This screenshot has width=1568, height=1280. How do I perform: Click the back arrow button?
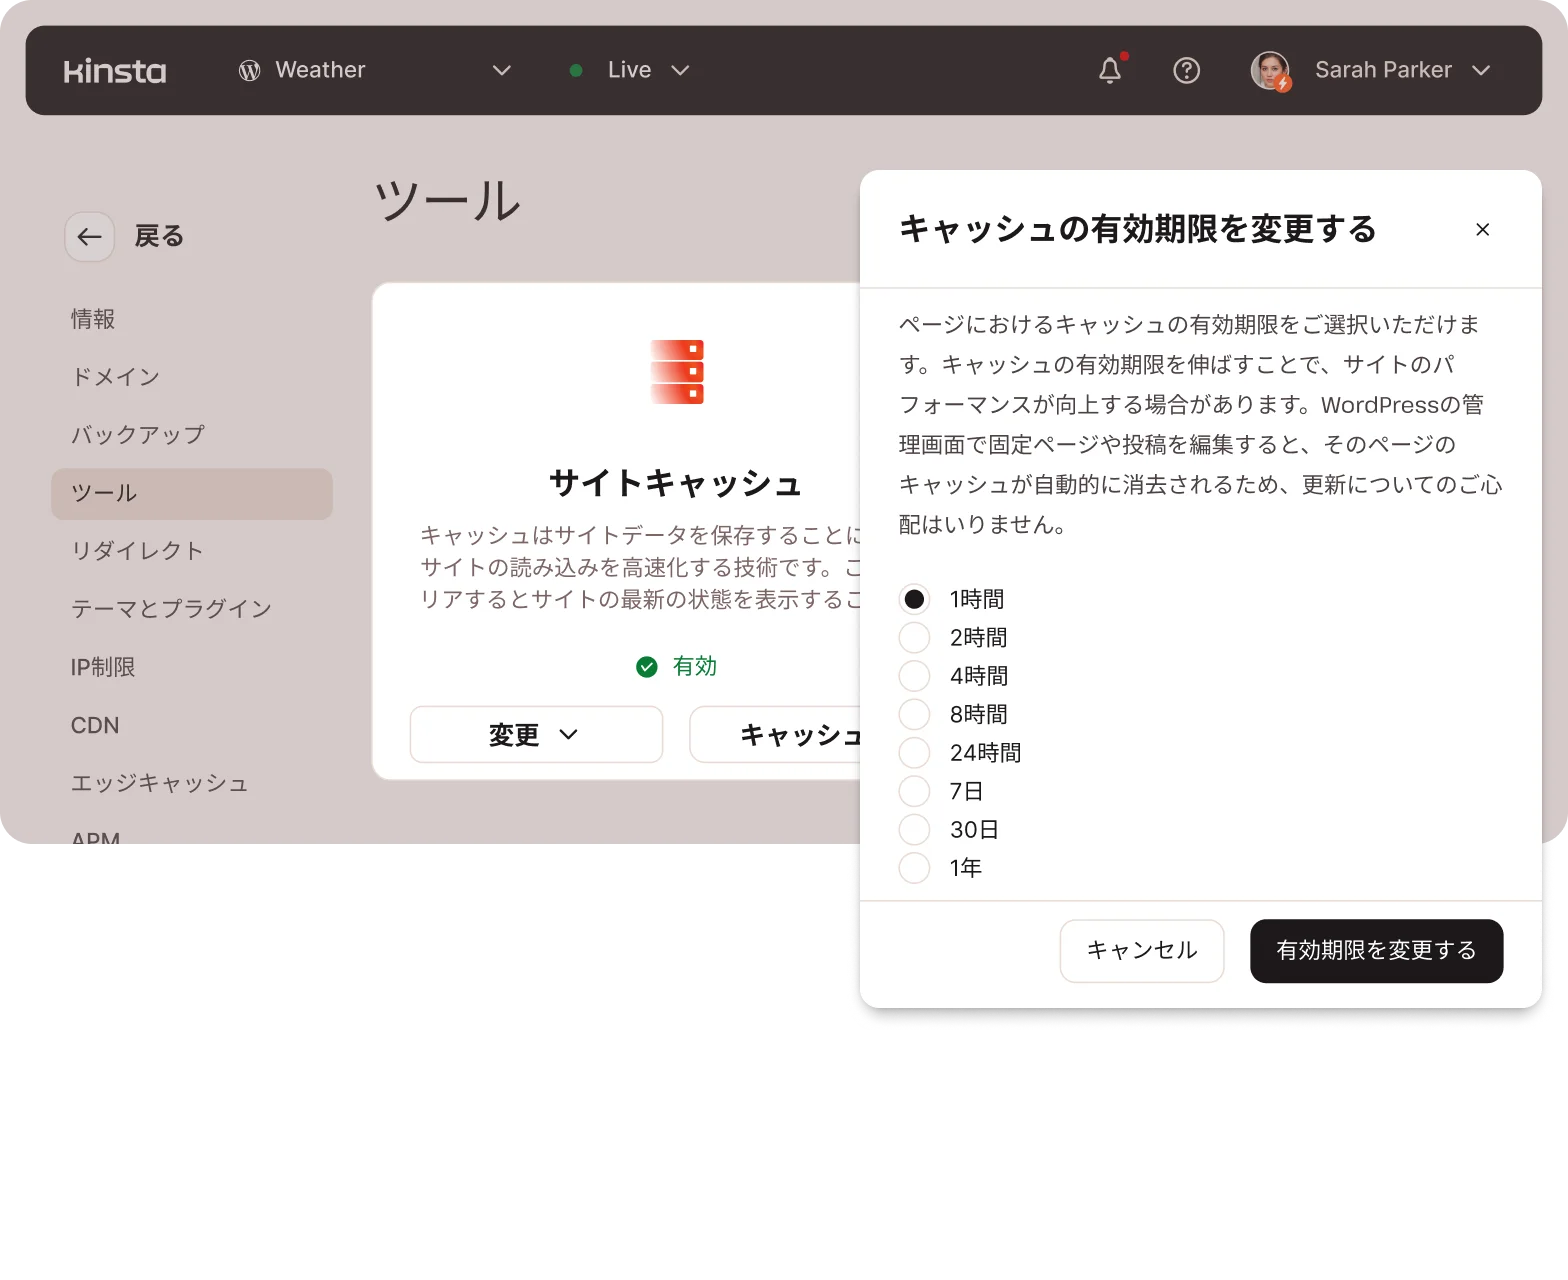(x=90, y=237)
